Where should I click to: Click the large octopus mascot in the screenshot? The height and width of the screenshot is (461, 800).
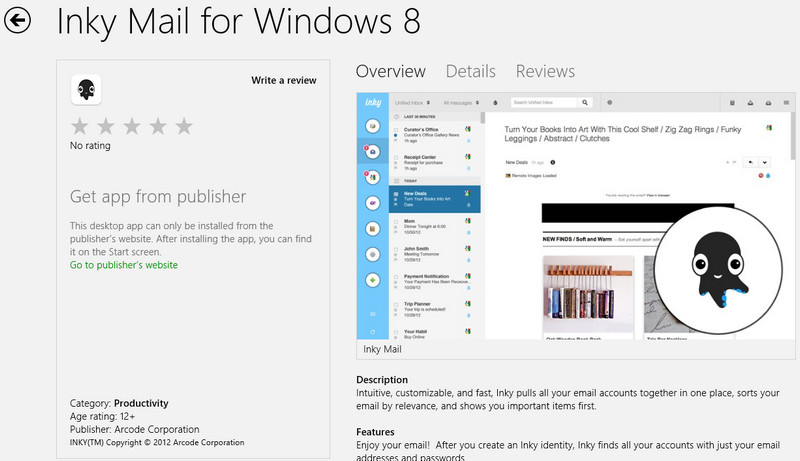(x=716, y=267)
